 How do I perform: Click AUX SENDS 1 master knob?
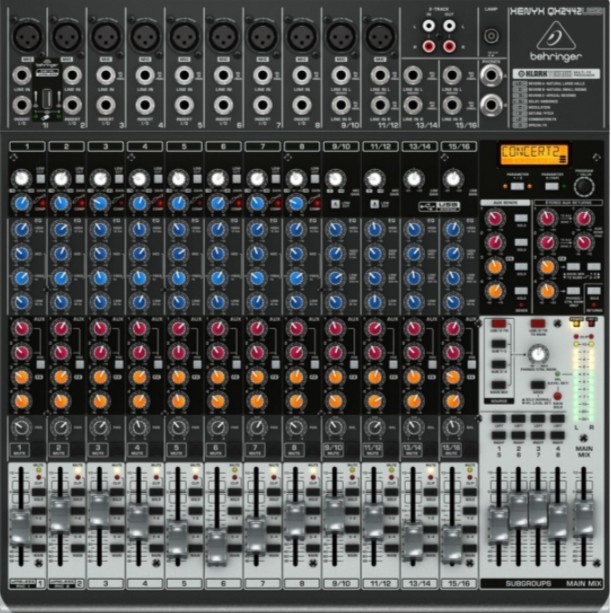495,218
